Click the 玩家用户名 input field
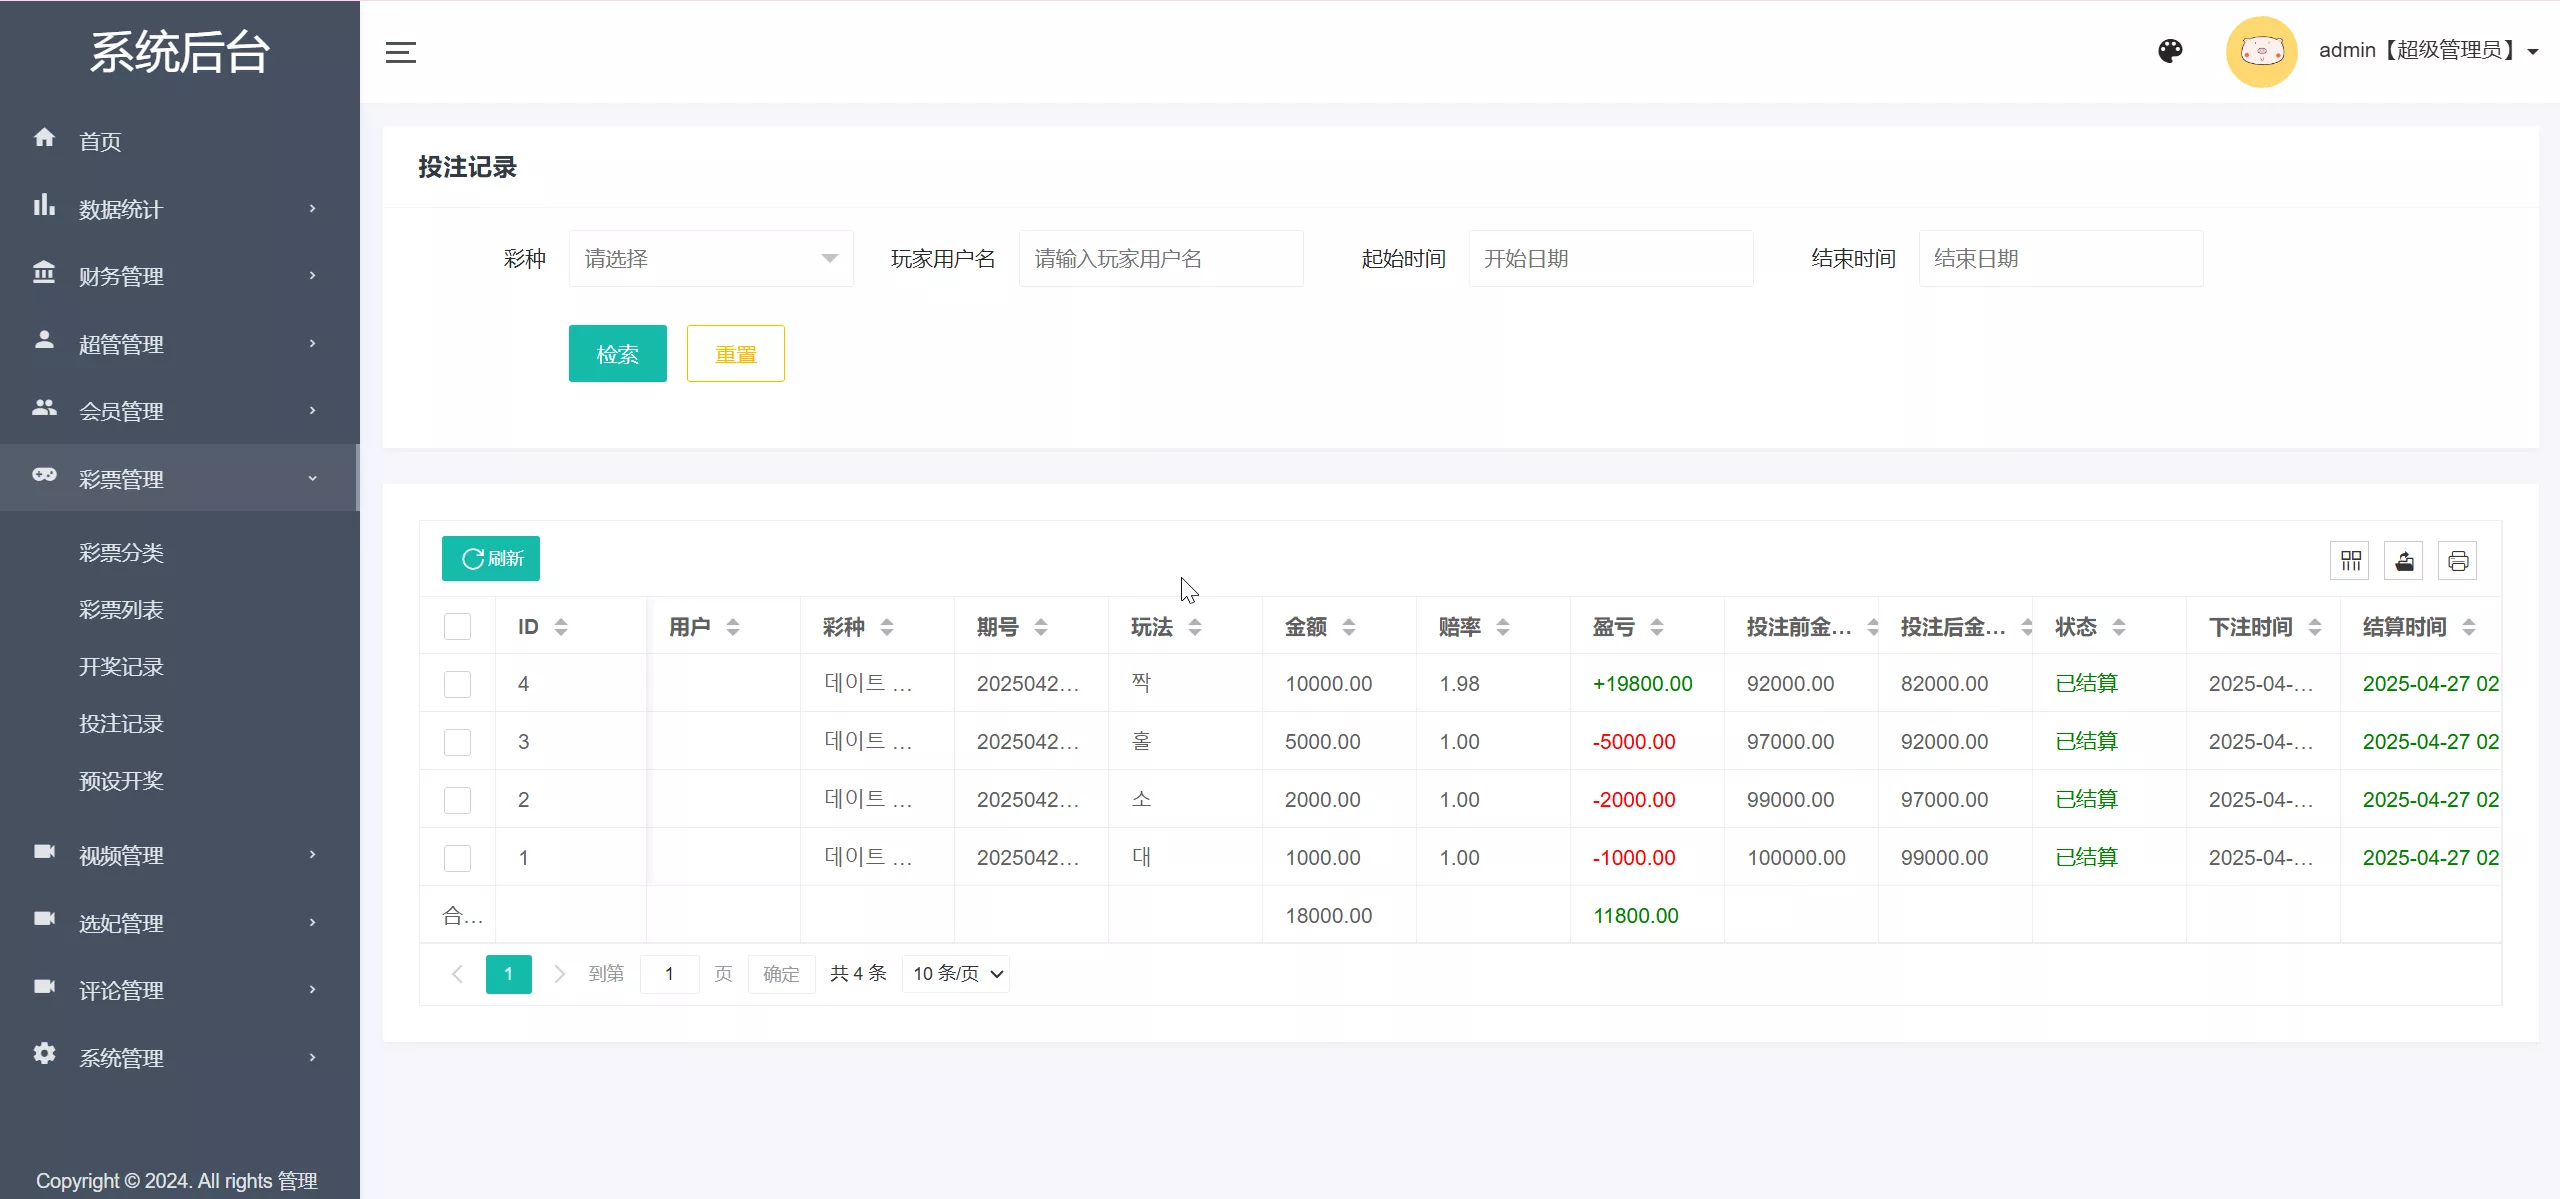2560x1199 pixels. [x=1160, y=259]
